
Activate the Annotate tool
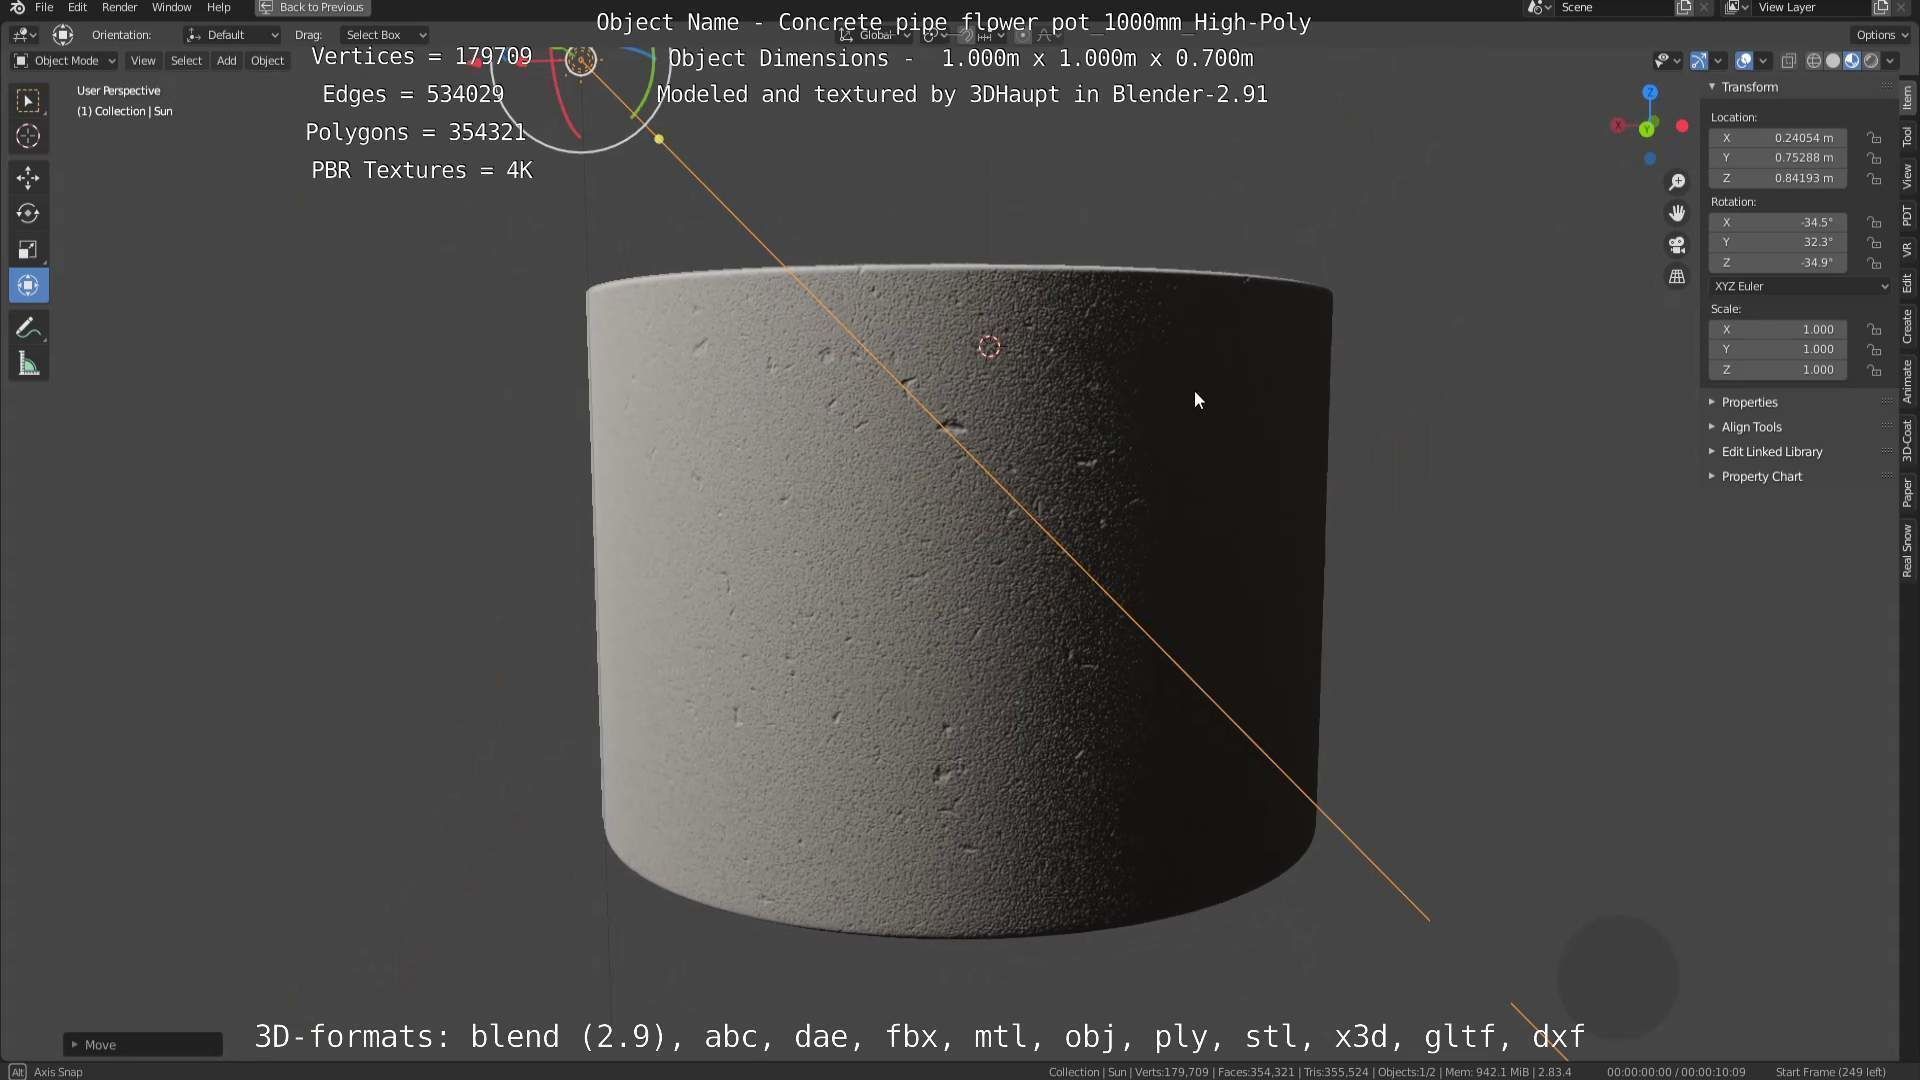[x=28, y=329]
